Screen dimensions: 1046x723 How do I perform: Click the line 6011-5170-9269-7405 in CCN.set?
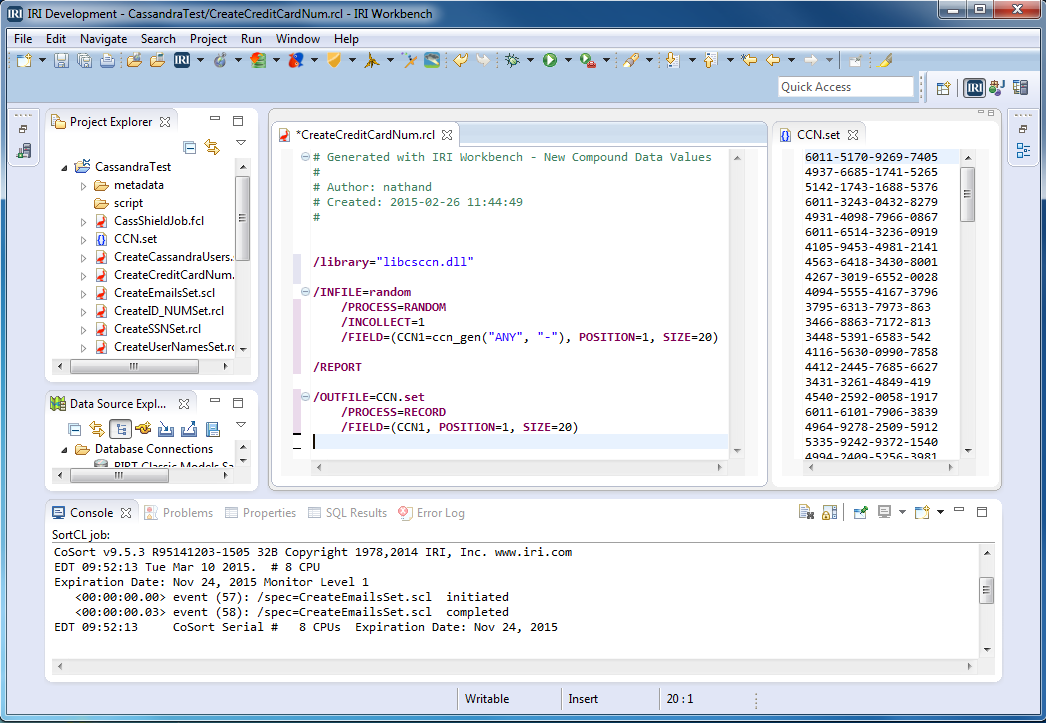(871, 157)
